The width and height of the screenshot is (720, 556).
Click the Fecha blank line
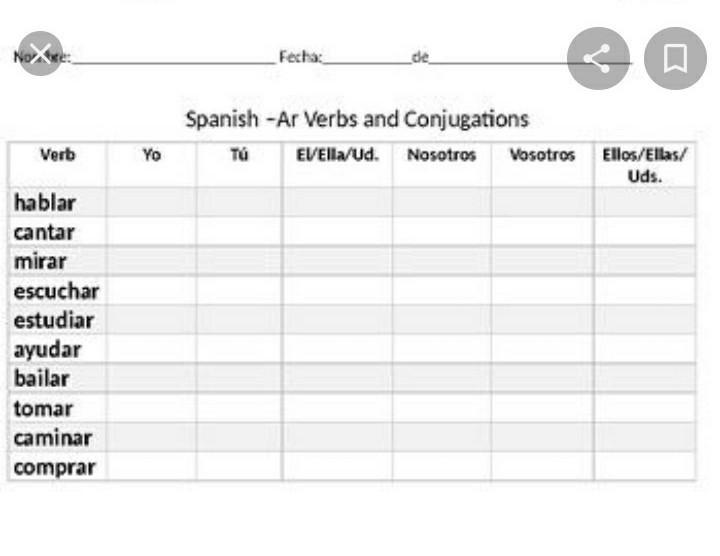[x=366, y=60]
